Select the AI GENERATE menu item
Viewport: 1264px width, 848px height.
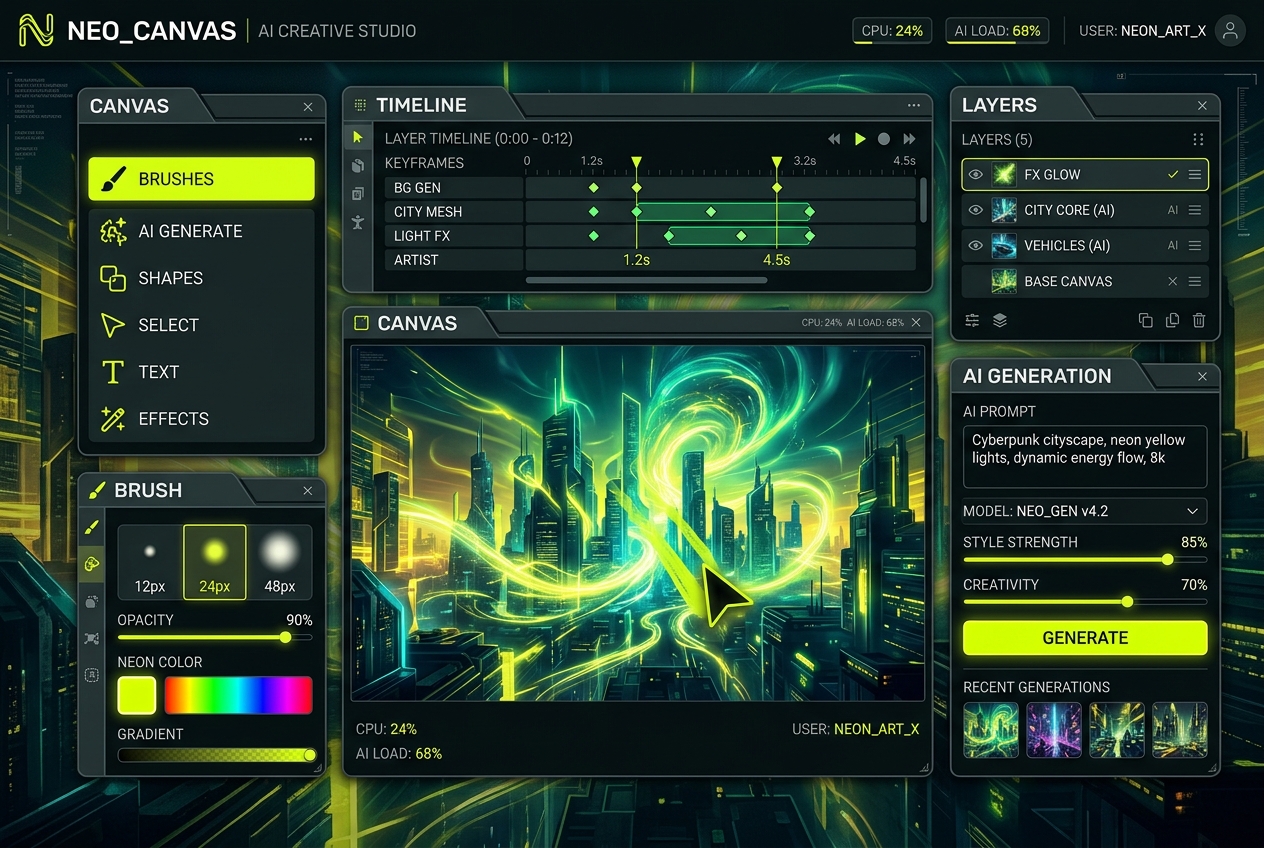pos(201,231)
